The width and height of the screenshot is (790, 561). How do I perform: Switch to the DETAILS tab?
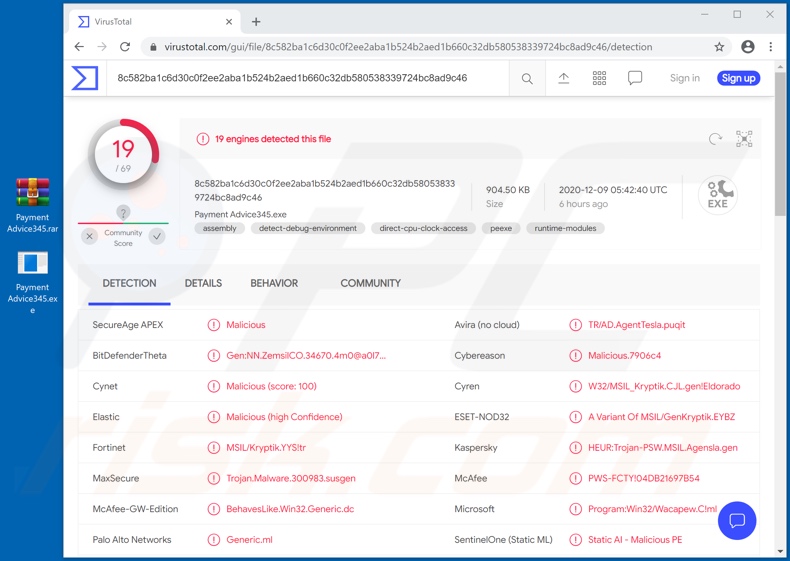tap(203, 283)
